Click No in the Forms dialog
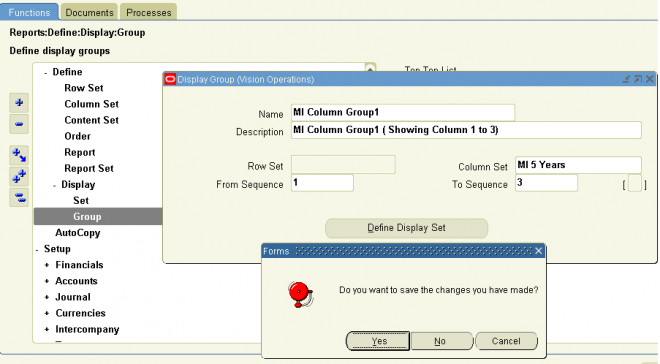Image resolution: width=660 pixels, height=364 pixels. (x=442, y=341)
